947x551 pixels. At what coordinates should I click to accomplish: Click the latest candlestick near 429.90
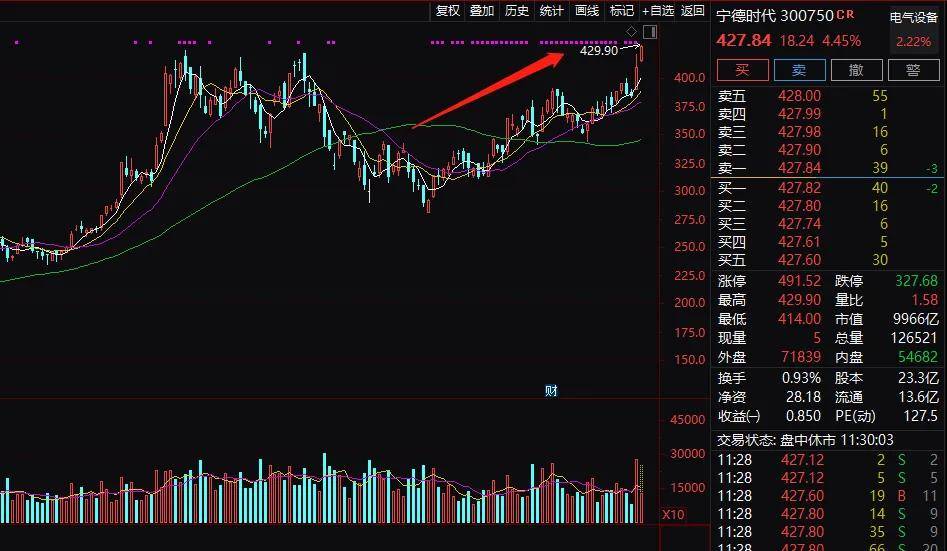click(x=641, y=53)
